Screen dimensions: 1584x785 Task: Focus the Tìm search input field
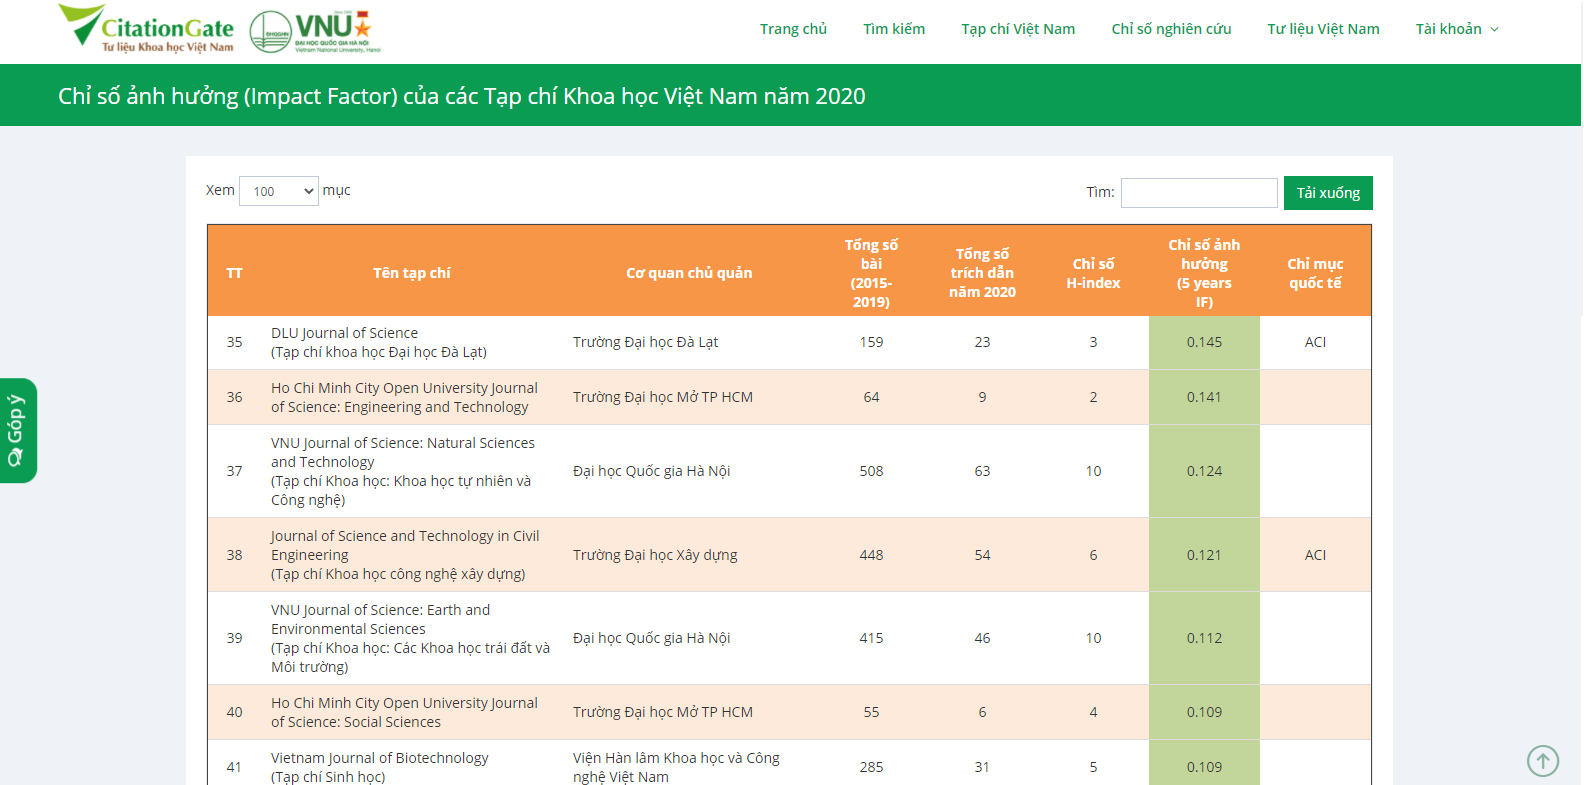point(1198,193)
